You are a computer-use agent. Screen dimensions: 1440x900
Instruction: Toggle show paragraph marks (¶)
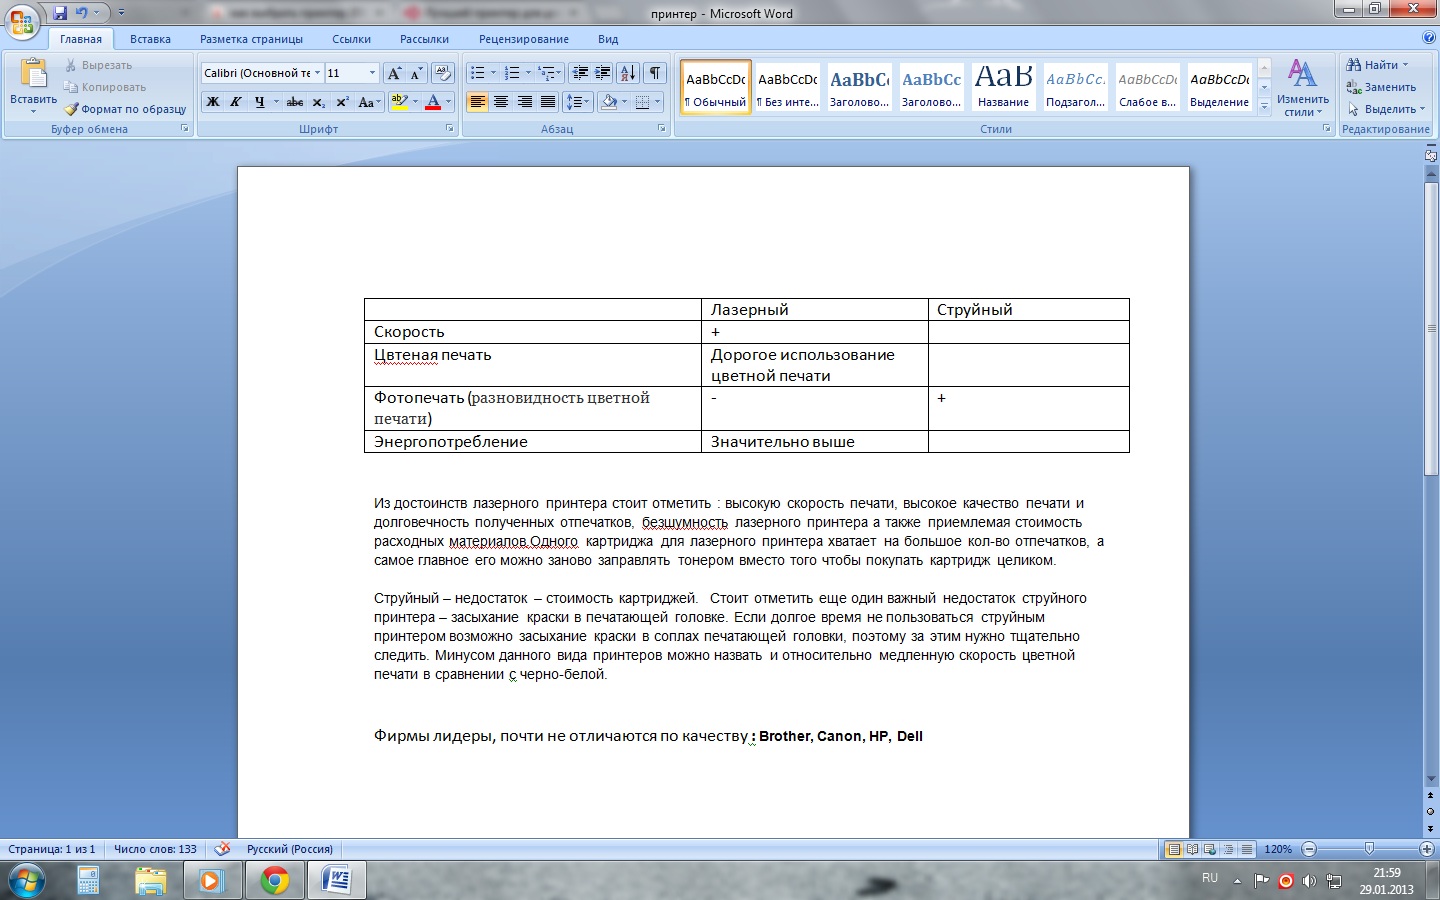click(655, 73)
